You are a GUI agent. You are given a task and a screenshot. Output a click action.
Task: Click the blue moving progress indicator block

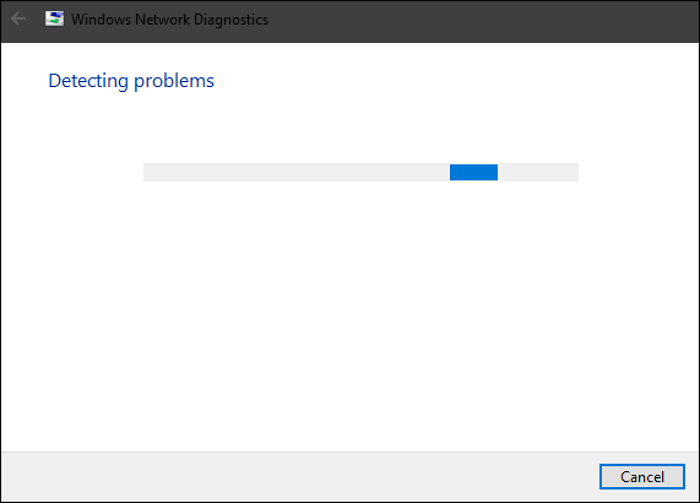(474, 172)
